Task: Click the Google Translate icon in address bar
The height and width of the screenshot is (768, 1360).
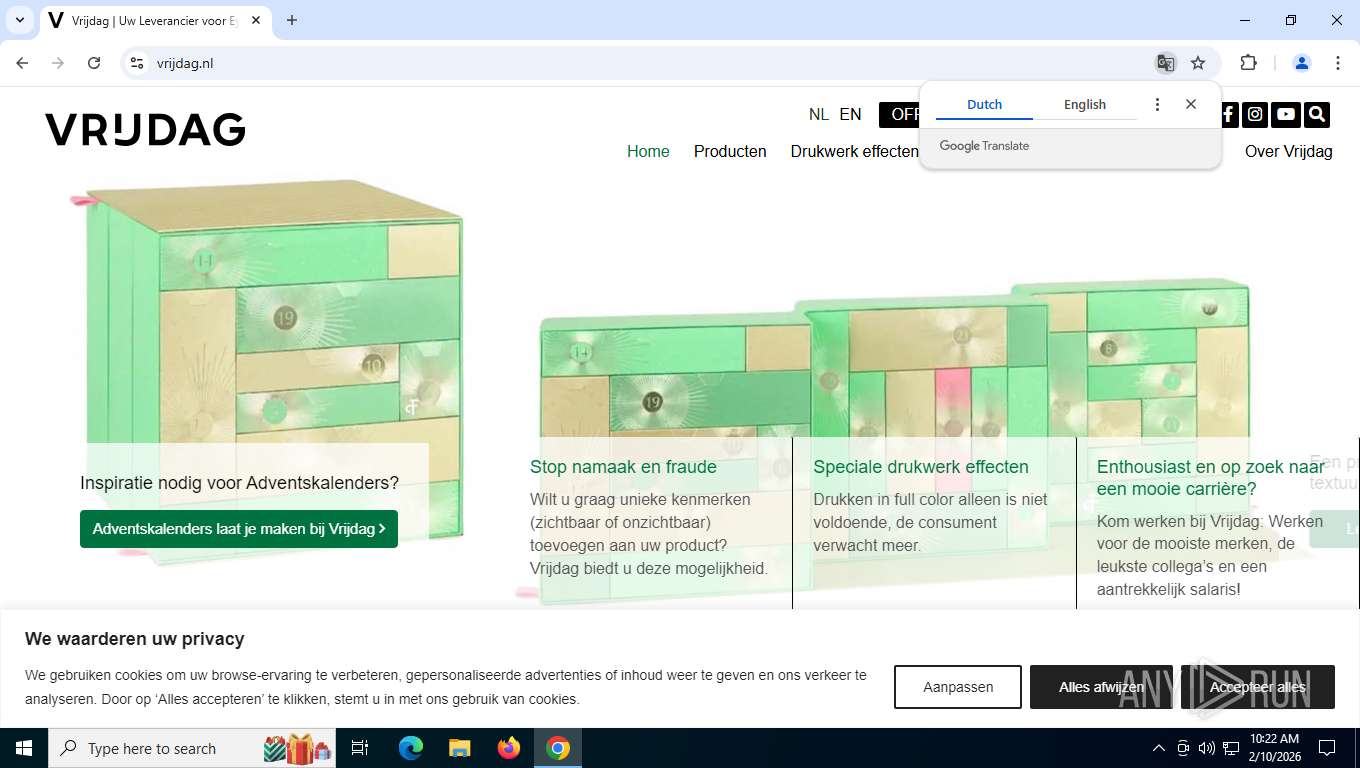Action: pos(1165,63)
